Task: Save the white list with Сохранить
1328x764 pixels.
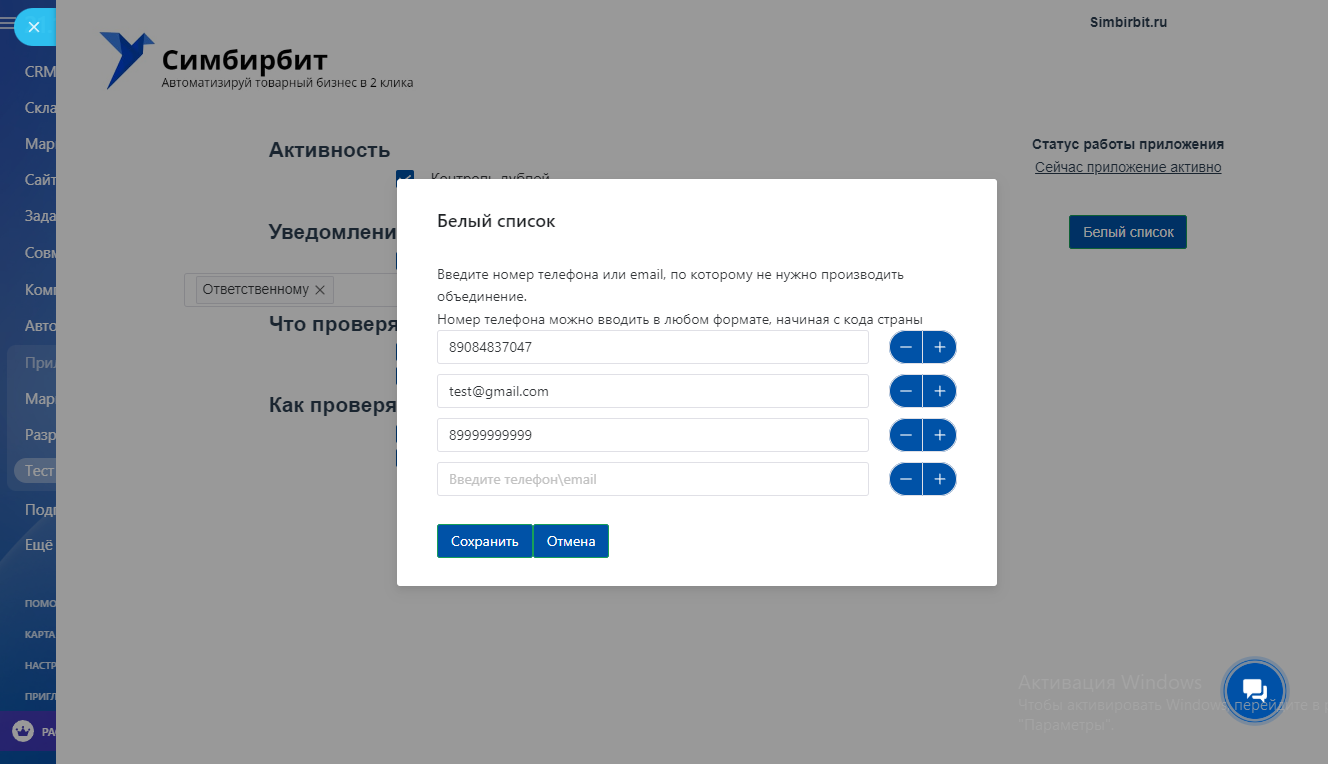Action: pyautogui.click(x=485, y=541)
